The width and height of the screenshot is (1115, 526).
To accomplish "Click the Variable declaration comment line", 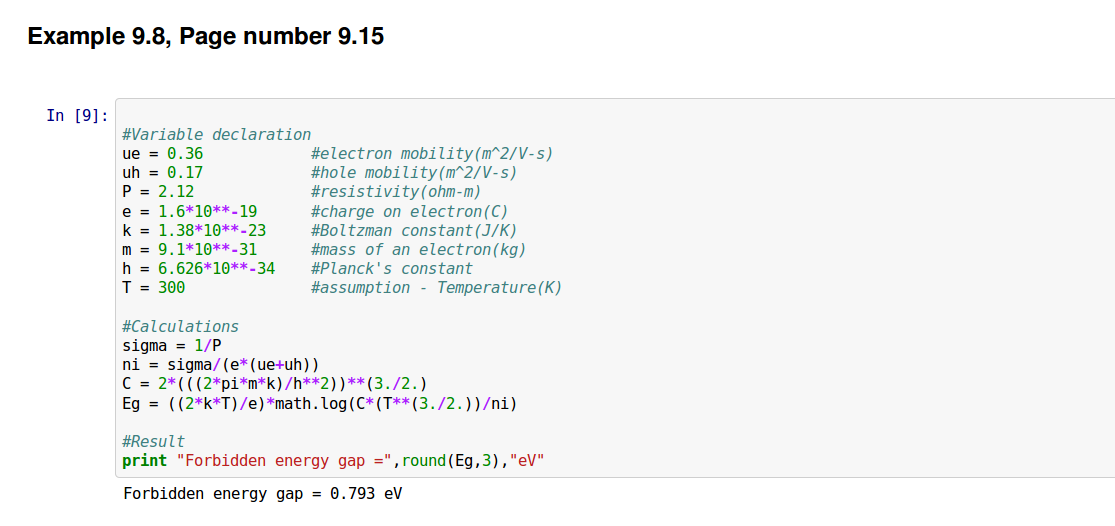I will (216, 135).
